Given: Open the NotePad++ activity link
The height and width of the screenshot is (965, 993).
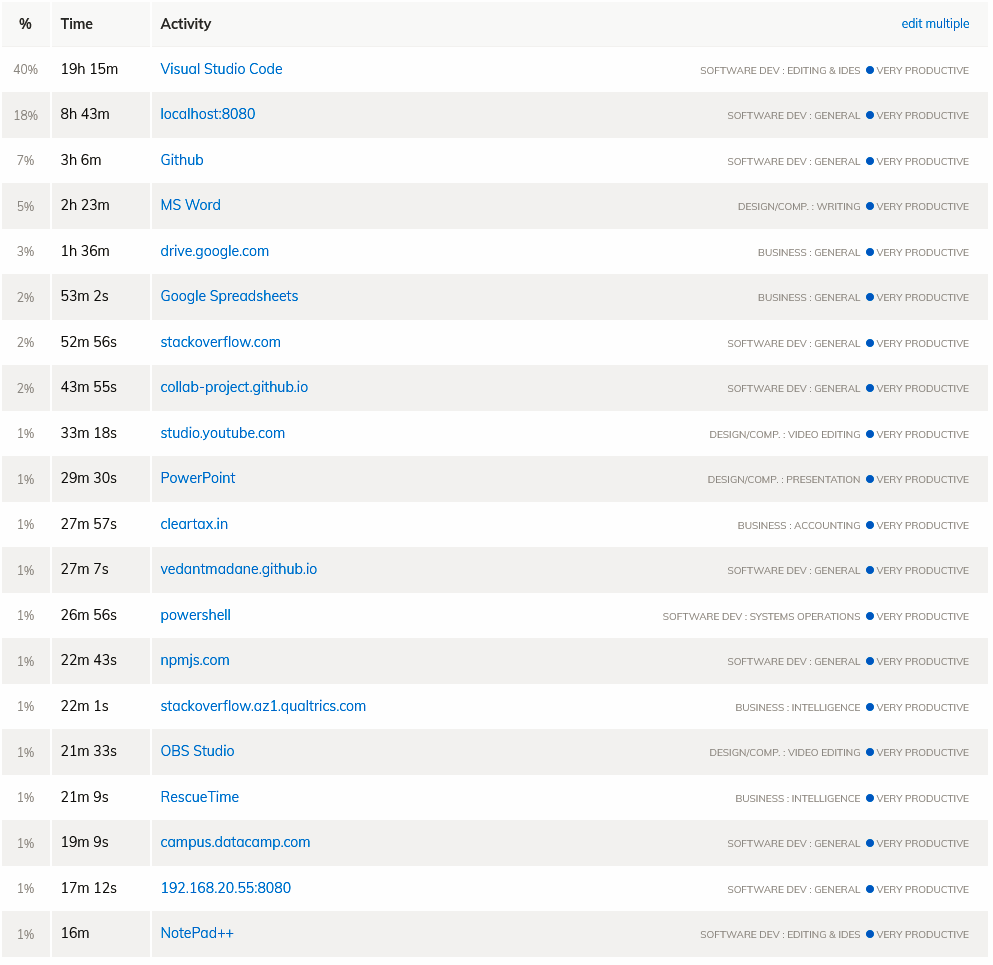Looking at the screenshot, I should pos(197,933).
